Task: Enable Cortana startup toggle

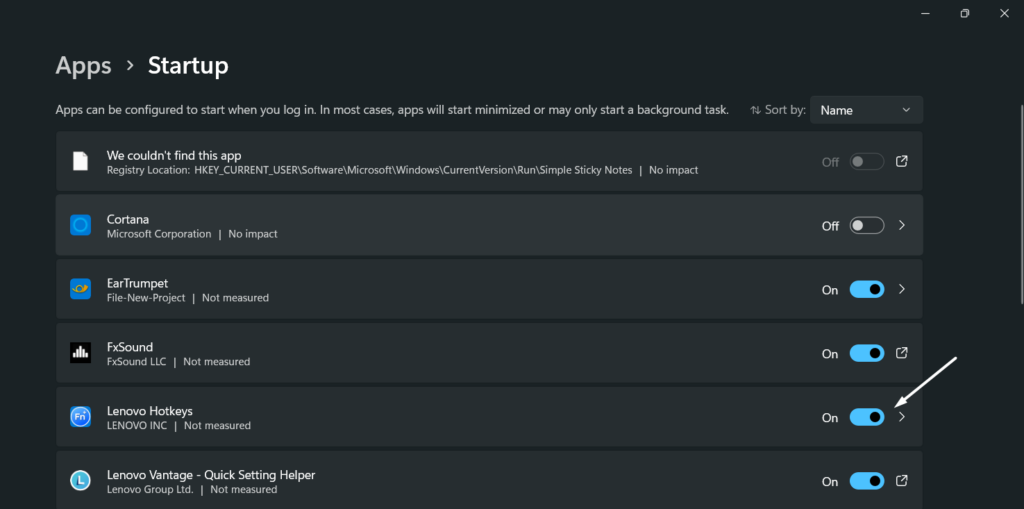Action: point(867,225)
